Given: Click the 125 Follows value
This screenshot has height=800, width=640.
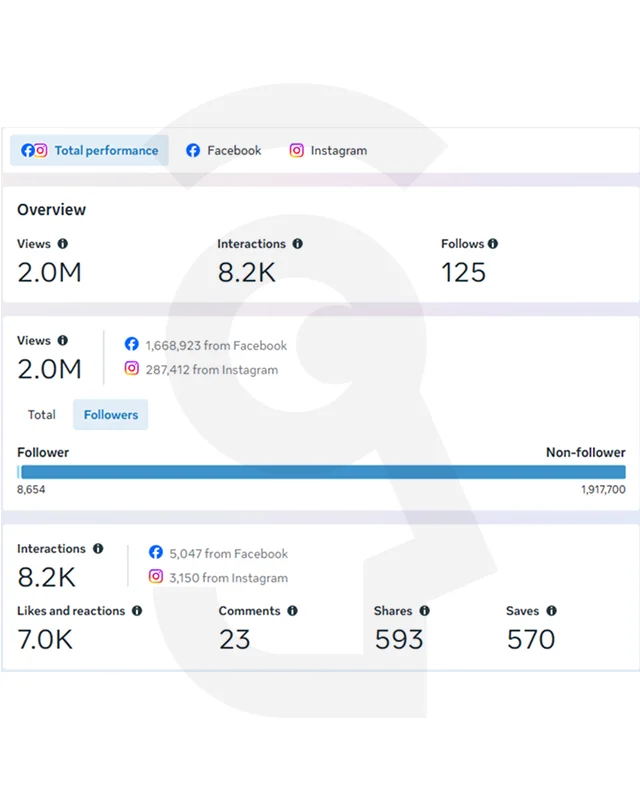Looking at the screenshot, I should pyautogui.click(x=463, y=272).
